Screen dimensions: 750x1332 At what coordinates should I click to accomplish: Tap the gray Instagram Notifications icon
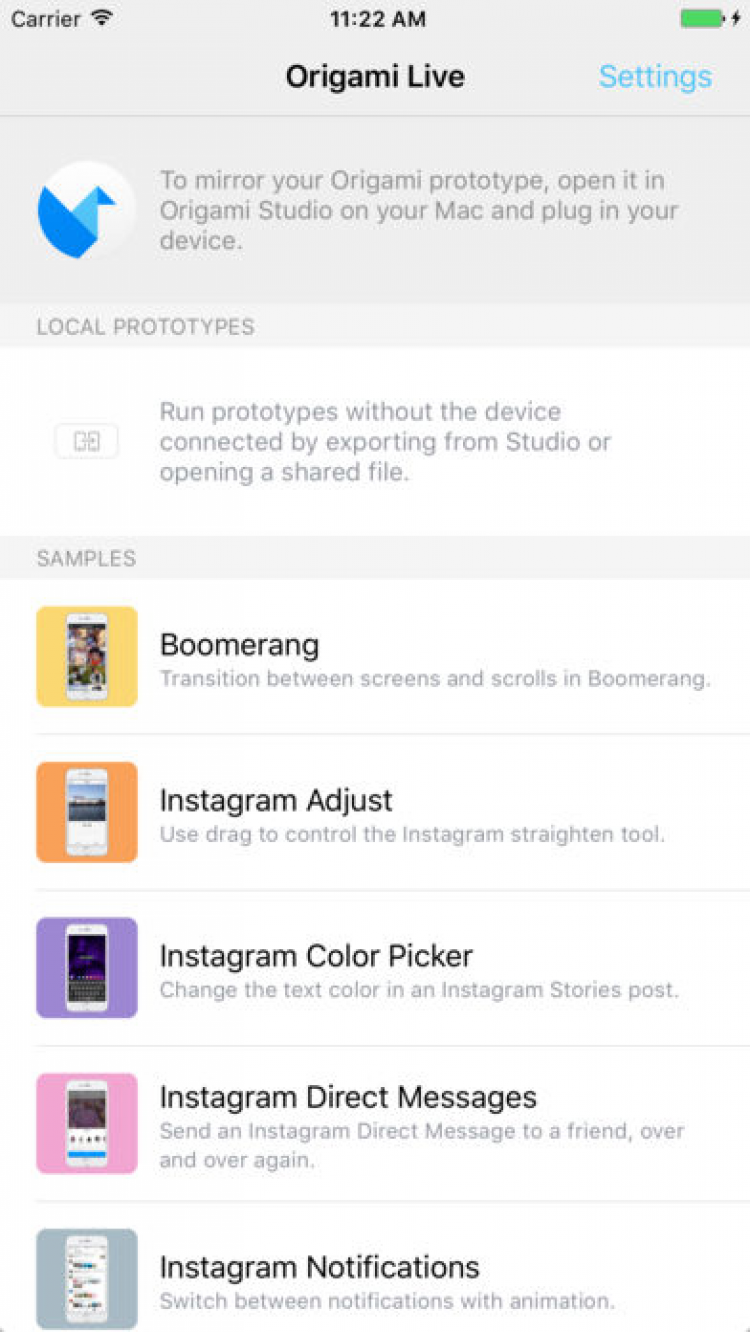[87, 1278]
